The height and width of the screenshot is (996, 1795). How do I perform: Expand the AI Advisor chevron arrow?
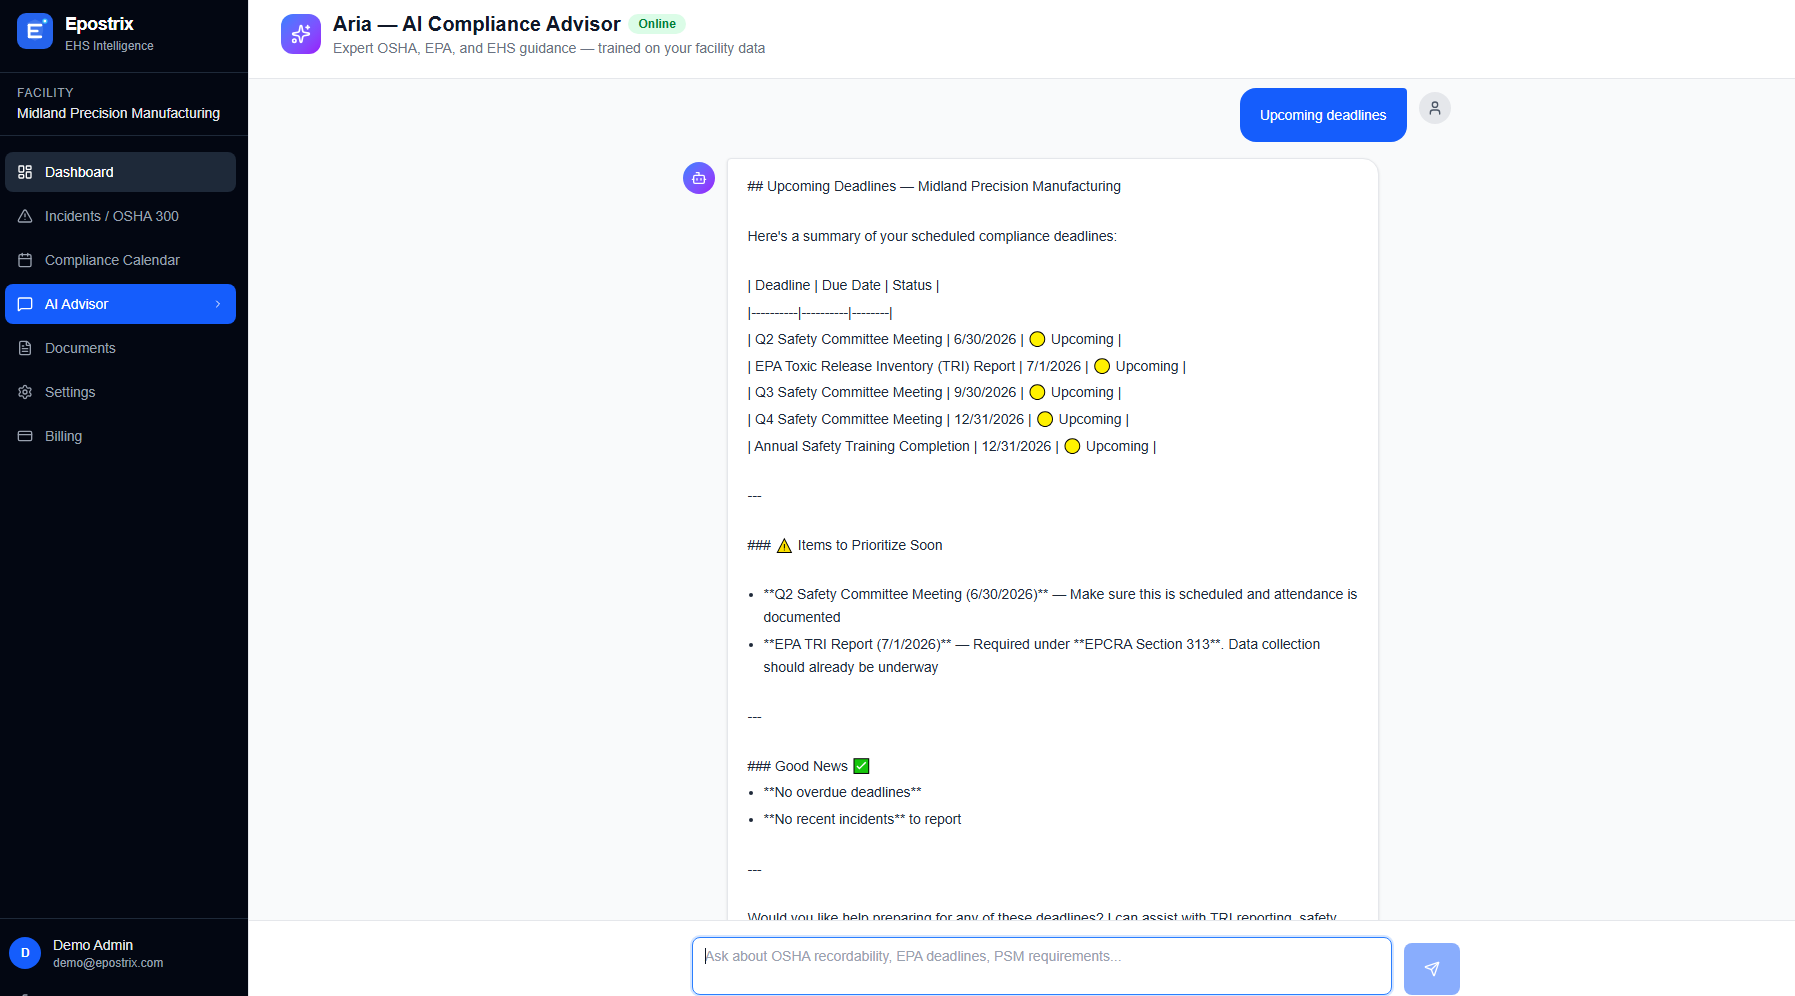pos(218,304)
